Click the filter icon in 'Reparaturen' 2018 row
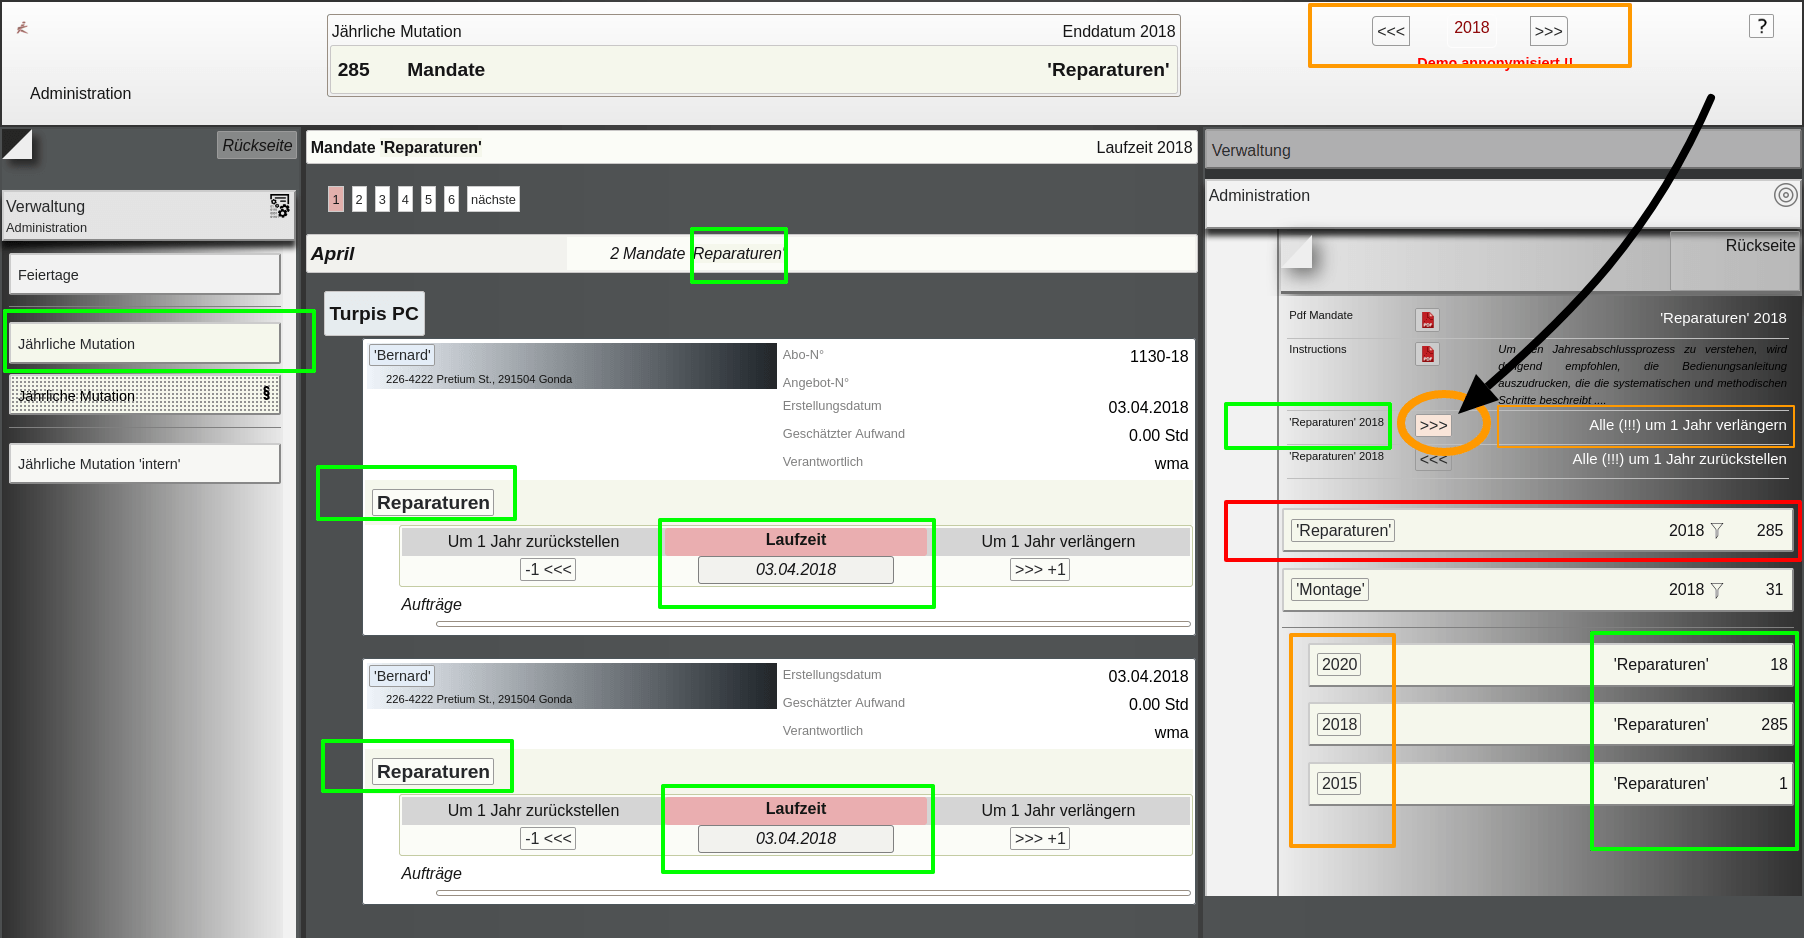This screenshot has height=938, width=1804. [1717, 531]
